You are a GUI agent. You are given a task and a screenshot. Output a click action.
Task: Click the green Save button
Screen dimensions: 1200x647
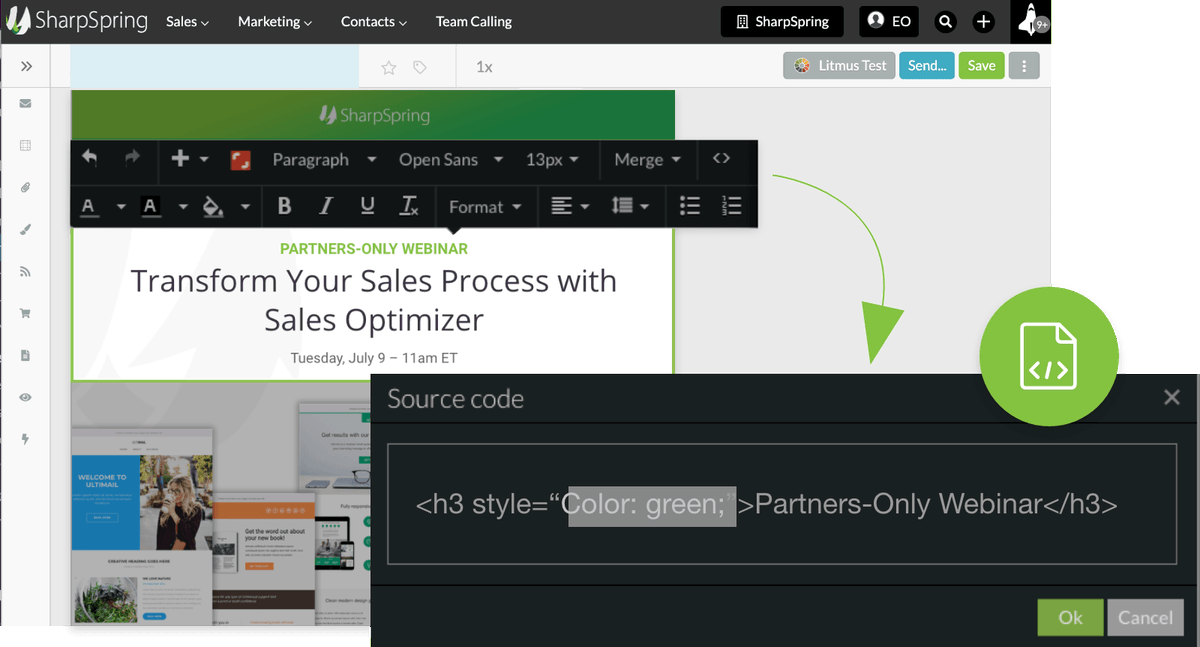(981, 66)
